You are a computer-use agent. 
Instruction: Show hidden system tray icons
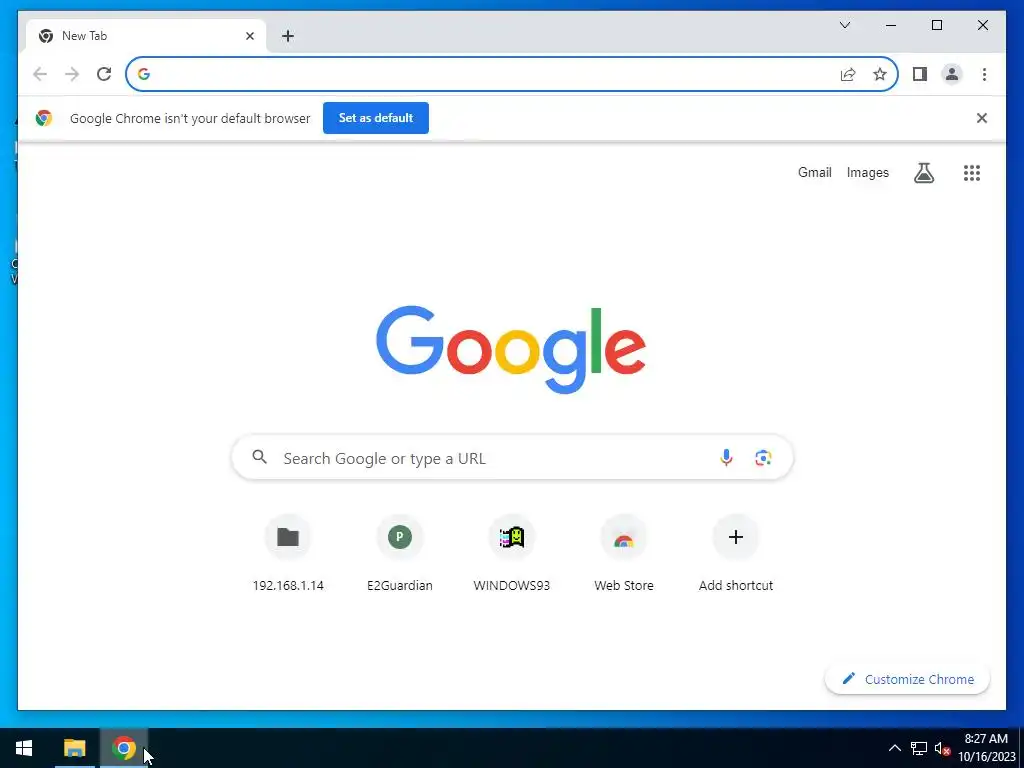[895, 748]
